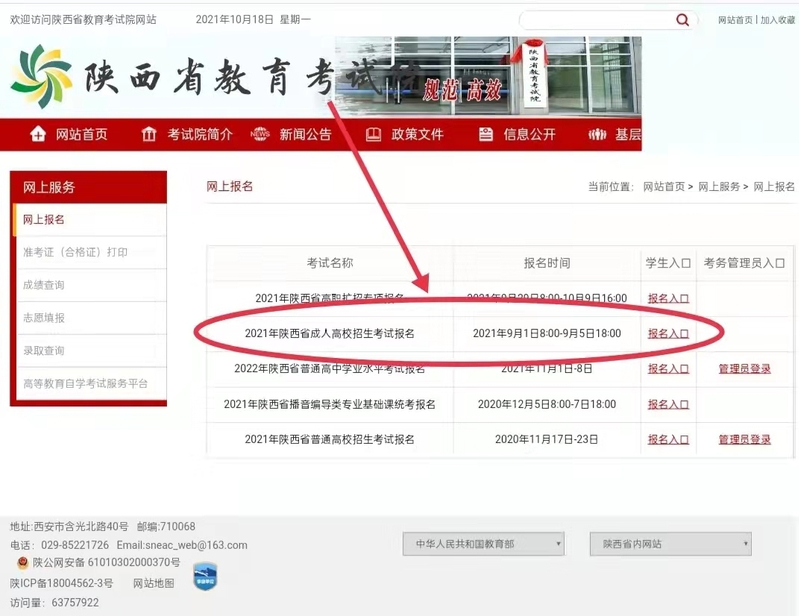Click the house icon beside 网站首页 in the red nav bar

pos(38,134)
